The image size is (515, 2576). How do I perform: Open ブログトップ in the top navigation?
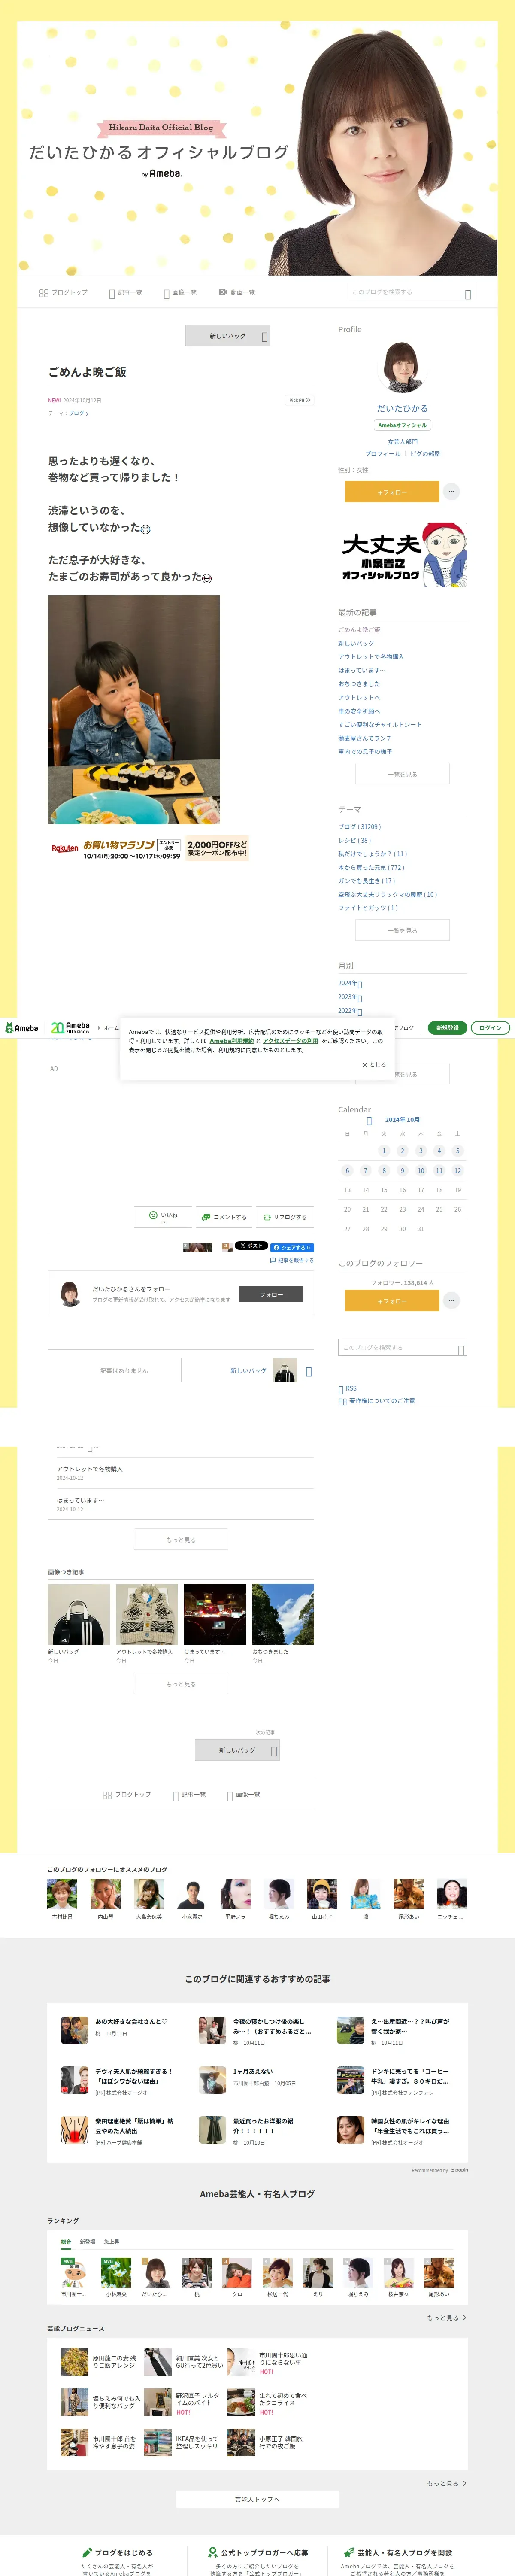click(63, 292)
